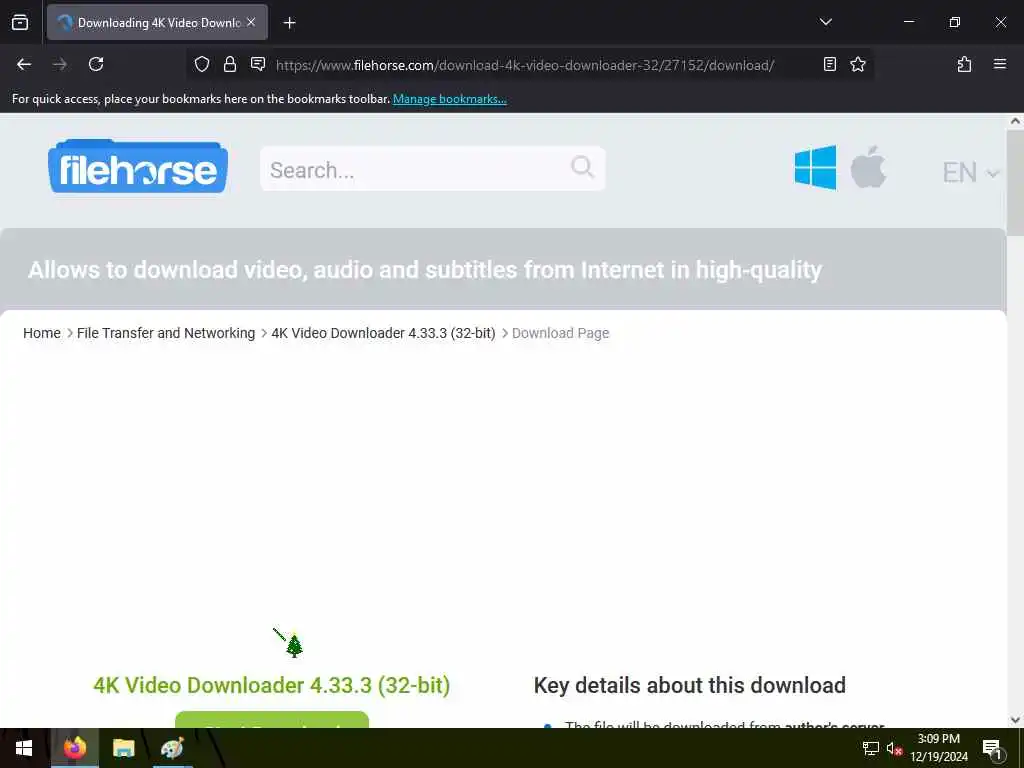Click the Firefox taskbar icon
This screenshot has height=768, width=1024.
74,748
